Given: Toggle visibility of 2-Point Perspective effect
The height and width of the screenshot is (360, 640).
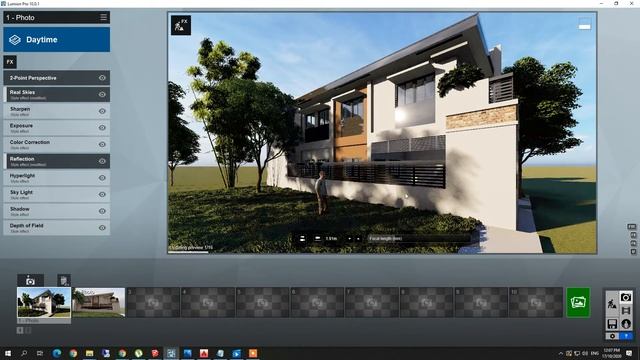Looking at the screenshot, I should [102, 78].
